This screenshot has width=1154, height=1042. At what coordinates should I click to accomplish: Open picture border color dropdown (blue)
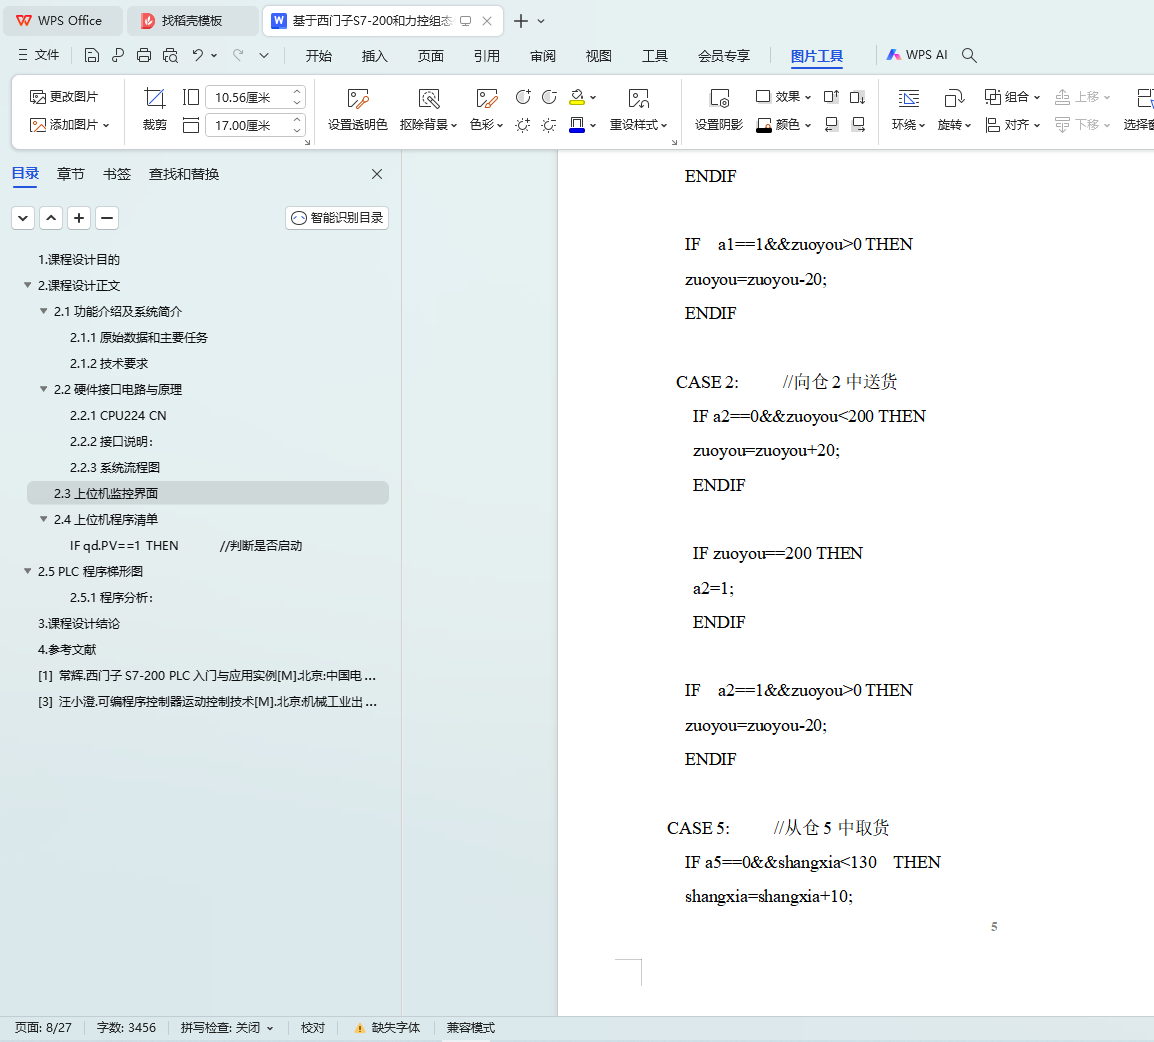(593, 125)
